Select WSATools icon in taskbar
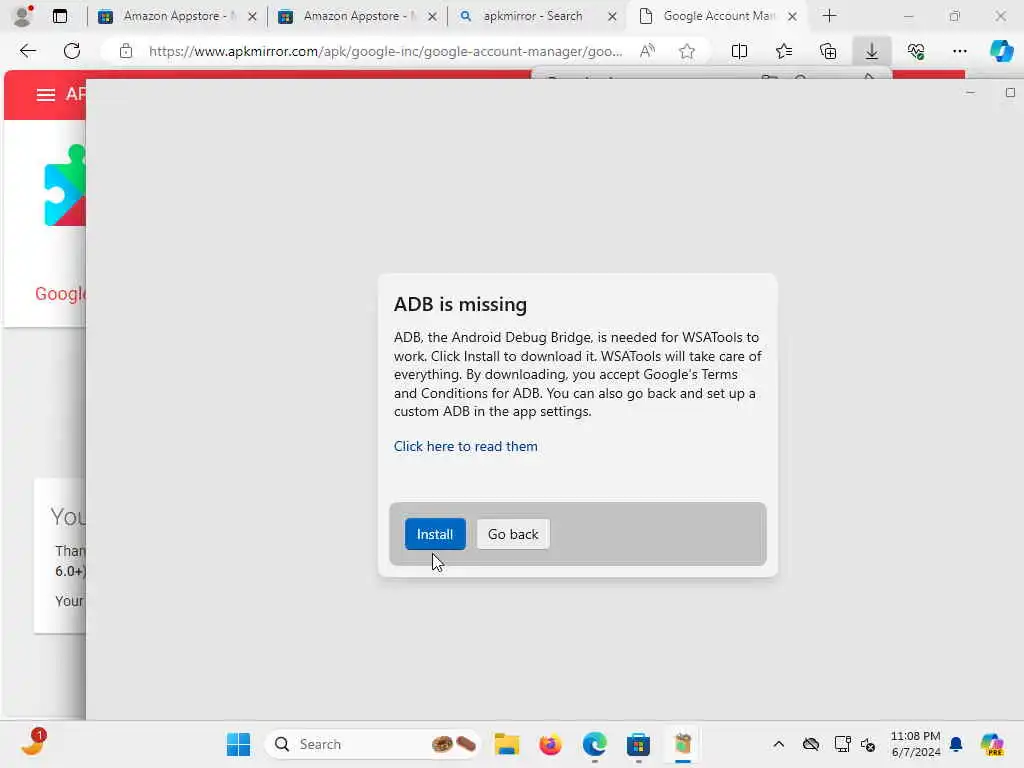Viewport: 1024px width, 768px height. click(x=682, y=744)
